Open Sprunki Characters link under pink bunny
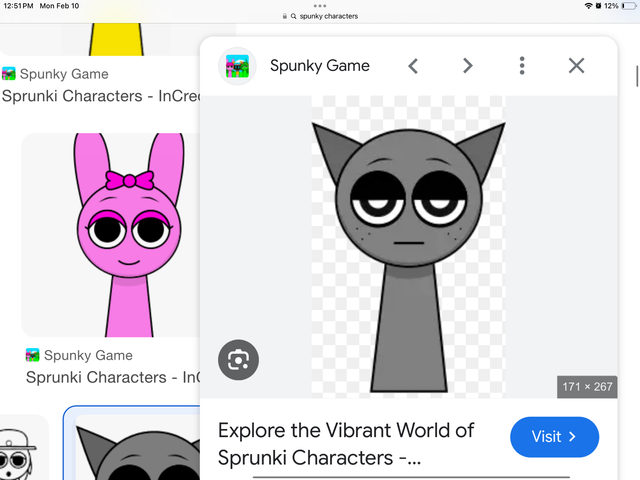This screenshot has height=480, width=640. [x=113, y=377]
